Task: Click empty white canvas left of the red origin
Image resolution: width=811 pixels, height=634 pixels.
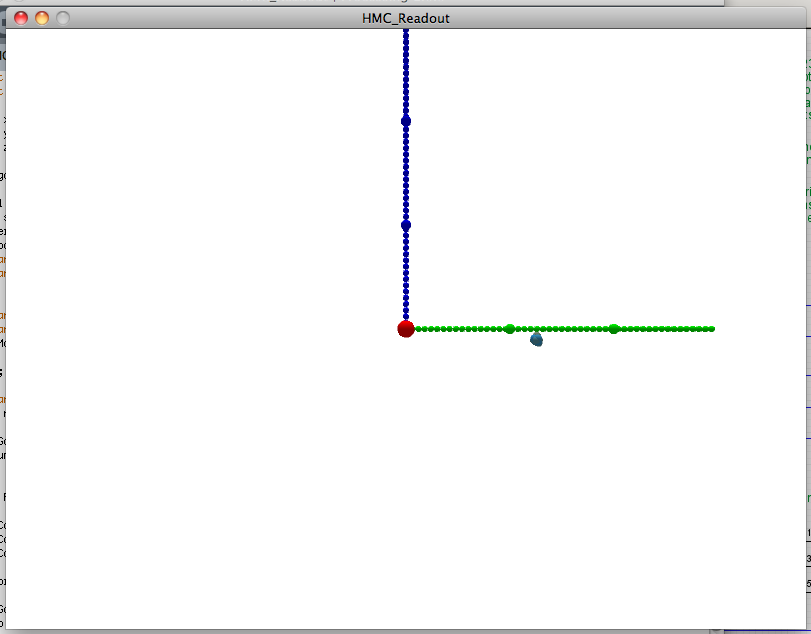Action: (200, 329)
